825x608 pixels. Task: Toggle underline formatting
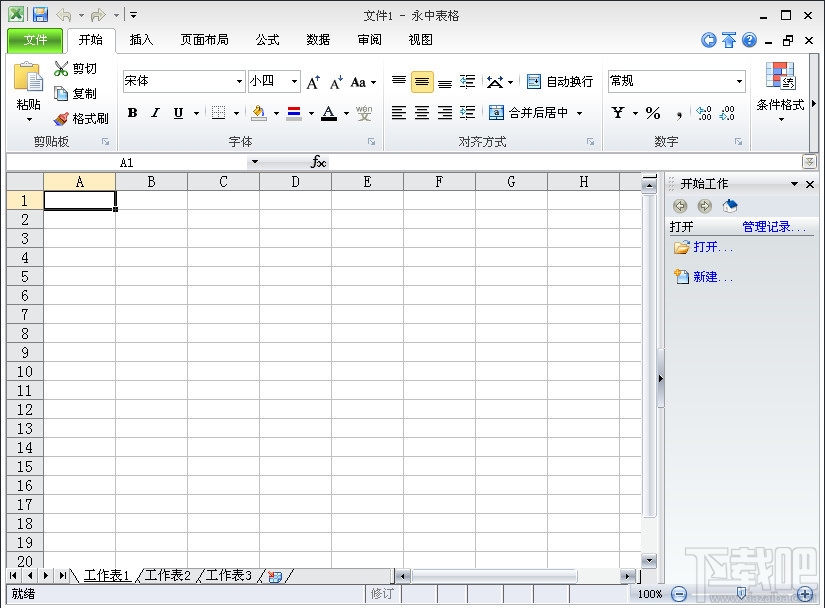pos(177,113)
